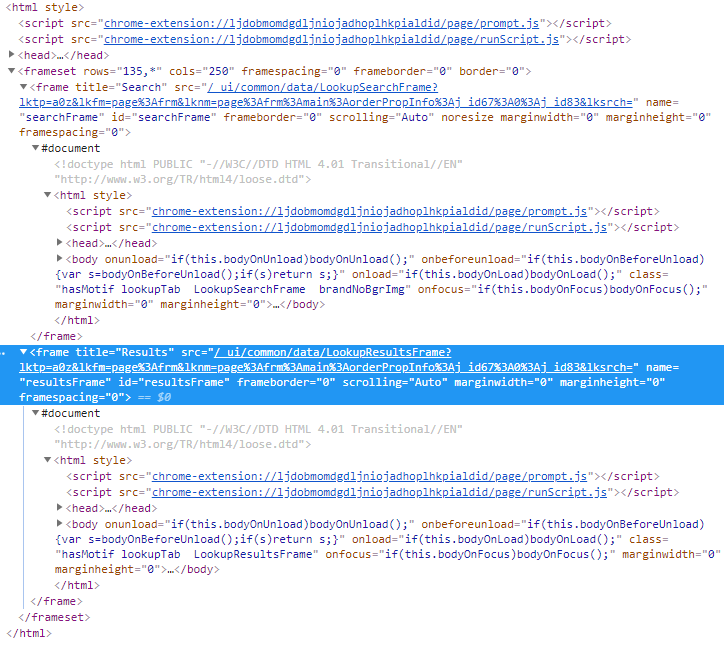Click the closing </frame> tag after Results frame

click(x=56, y=601)
